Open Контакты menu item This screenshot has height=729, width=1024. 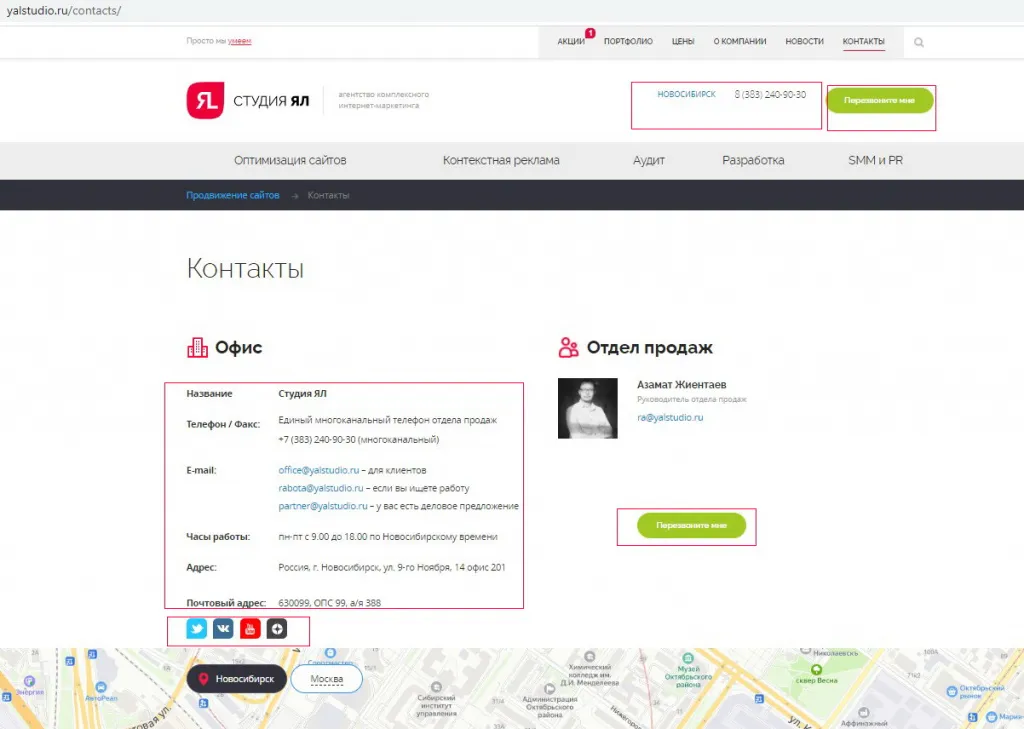(x=863, y=41)
